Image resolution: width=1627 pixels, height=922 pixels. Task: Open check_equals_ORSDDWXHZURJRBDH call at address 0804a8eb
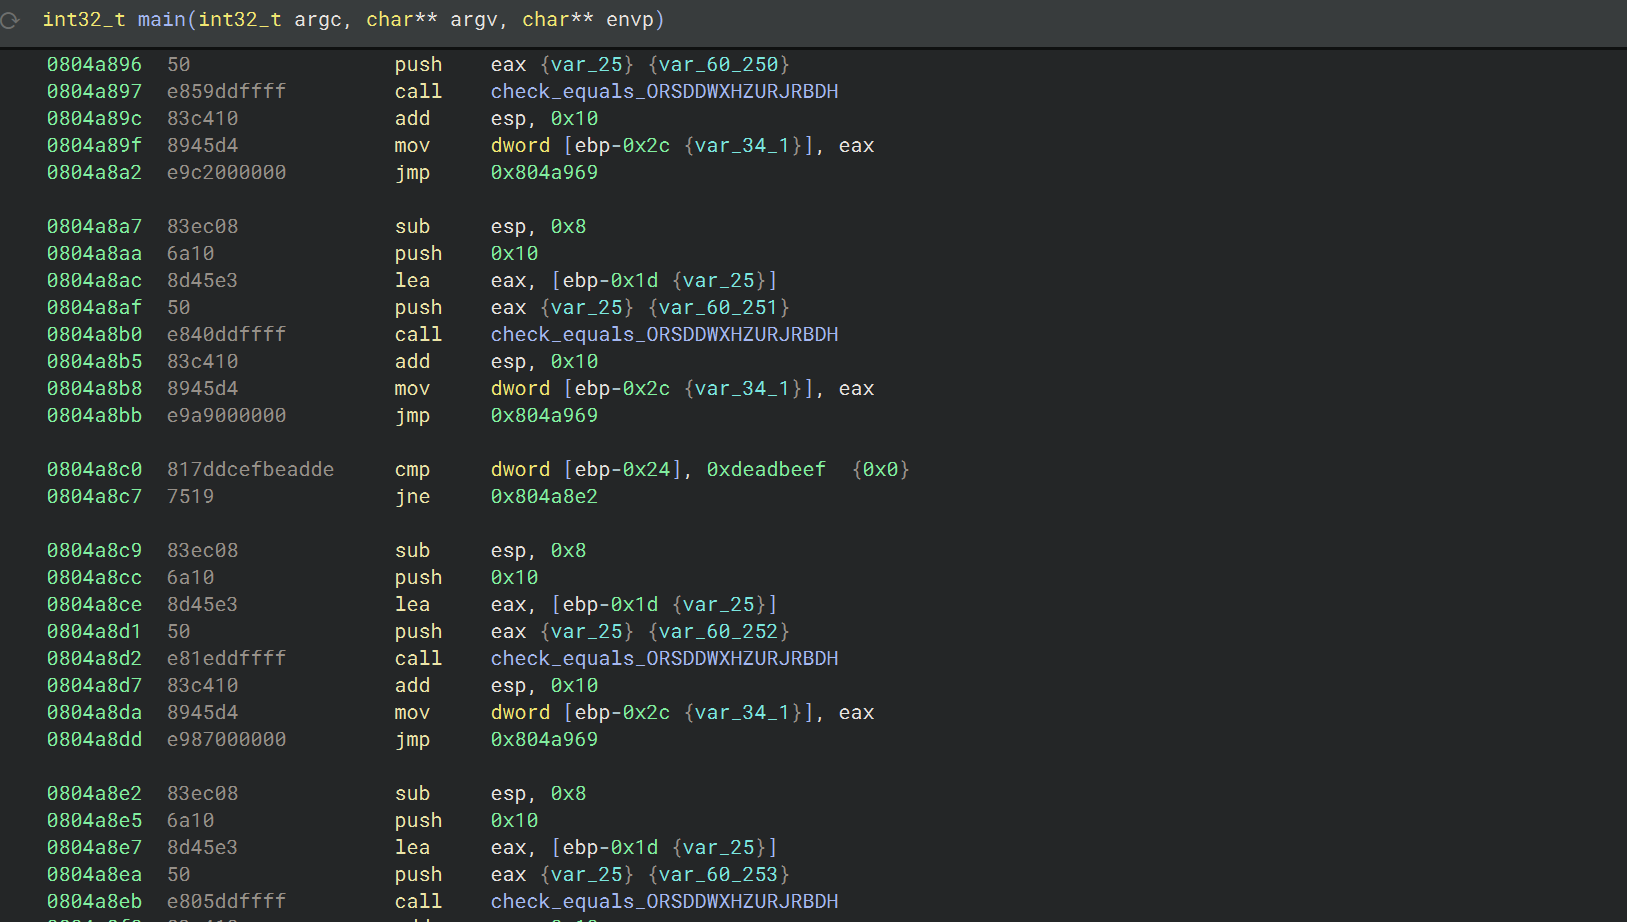pyautogui.click(x=664, y=902)
